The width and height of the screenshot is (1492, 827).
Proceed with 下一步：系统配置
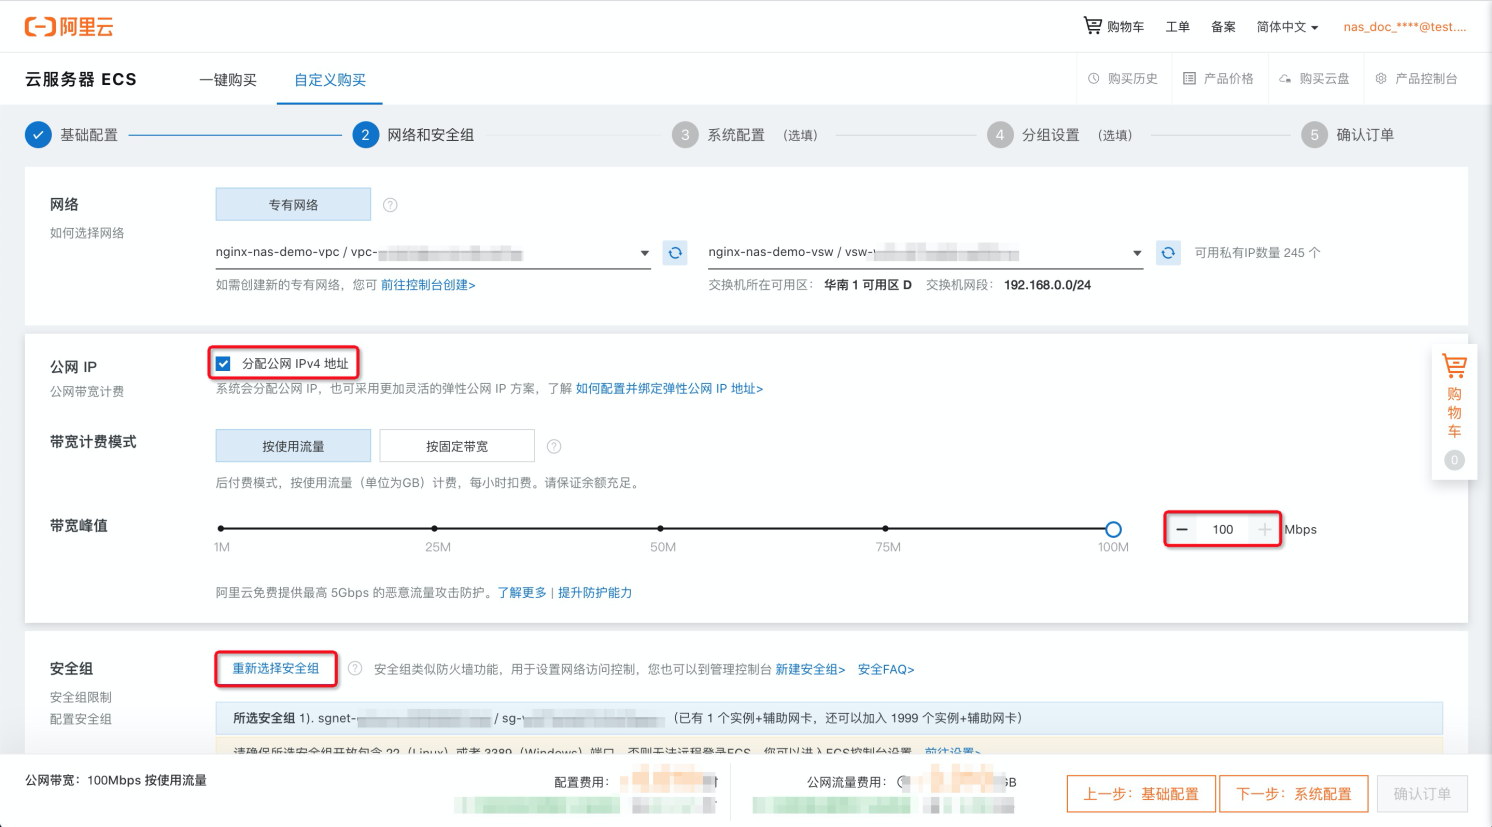[1294, 794]
